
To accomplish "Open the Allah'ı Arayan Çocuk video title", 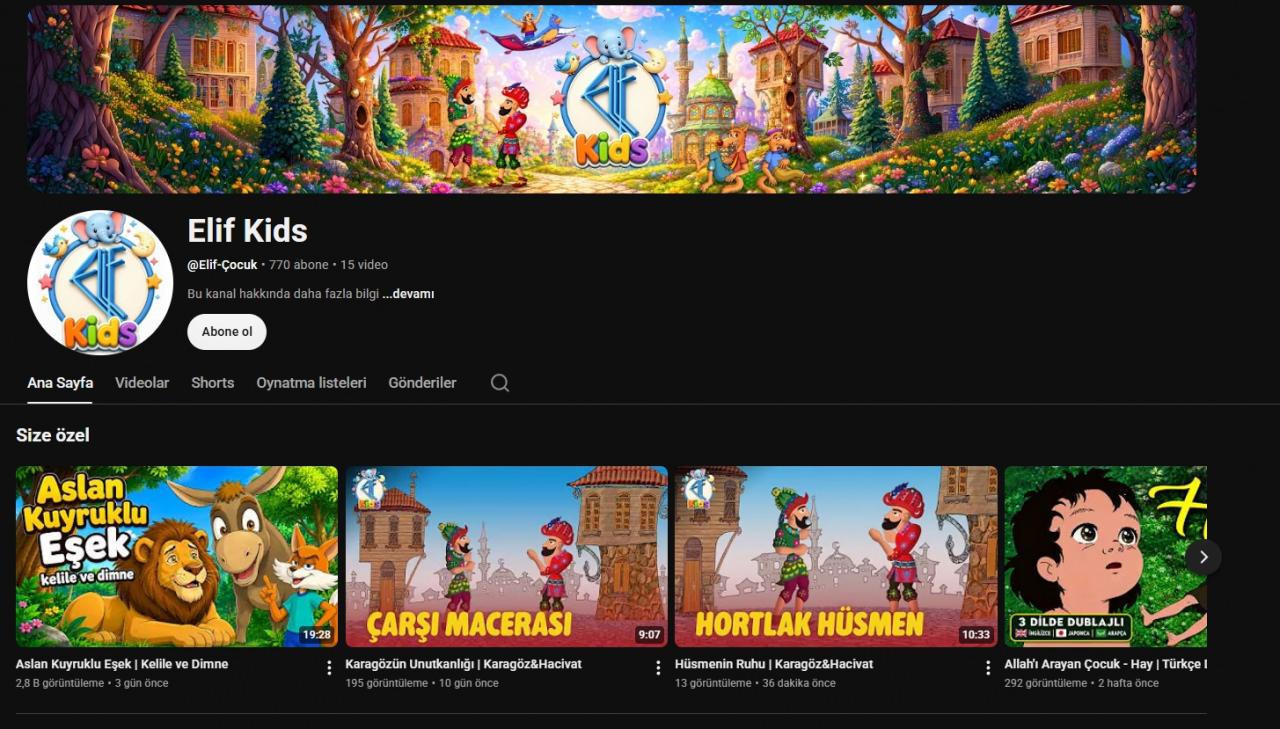I will click(1105, 664).
